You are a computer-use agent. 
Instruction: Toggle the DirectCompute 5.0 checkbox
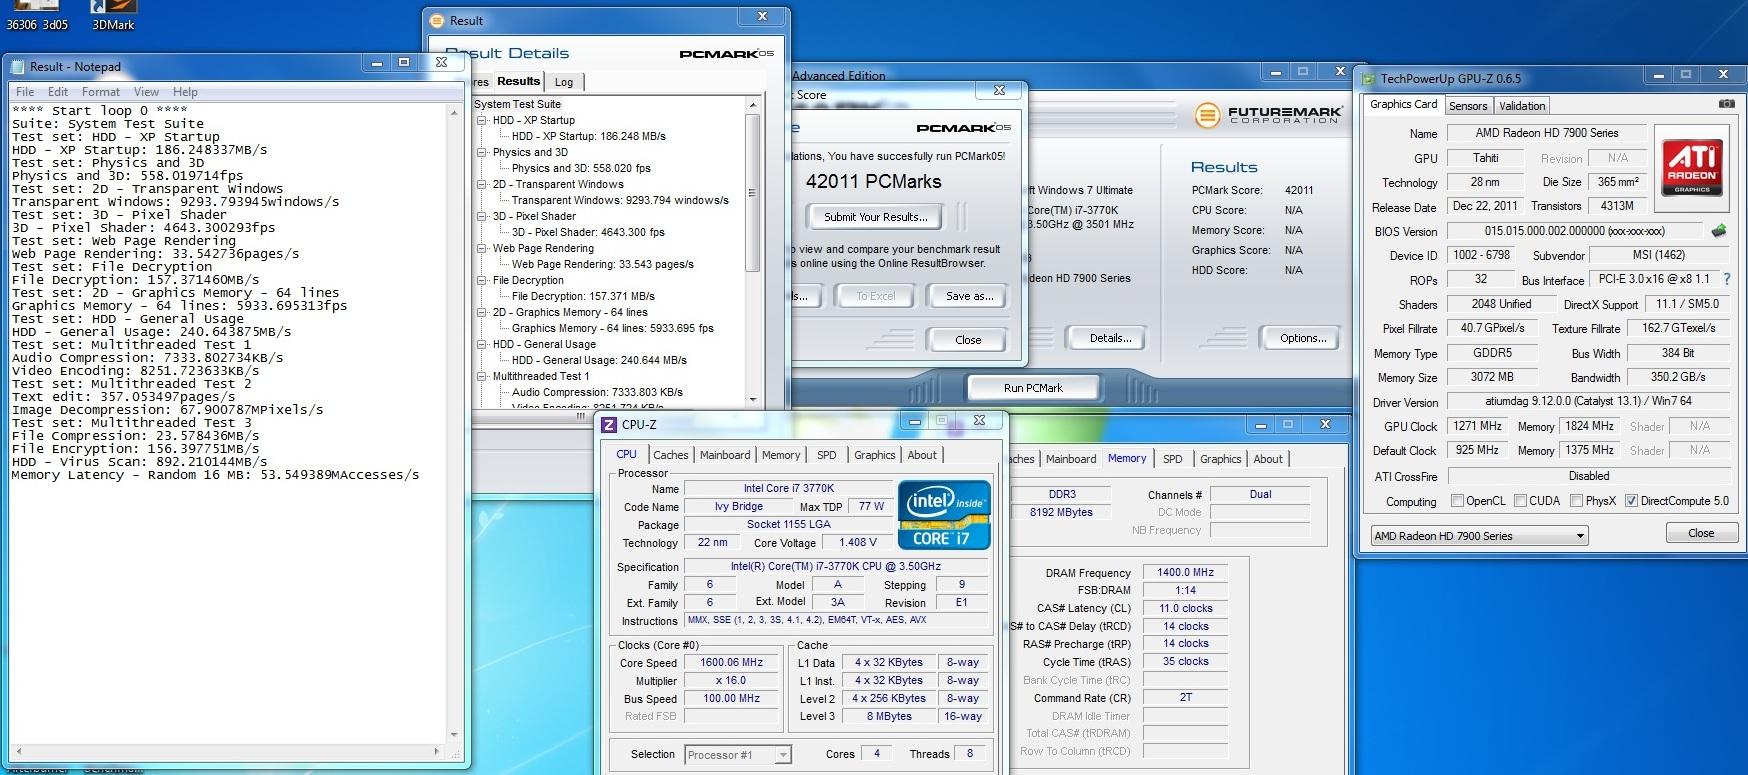(1631, 501)
